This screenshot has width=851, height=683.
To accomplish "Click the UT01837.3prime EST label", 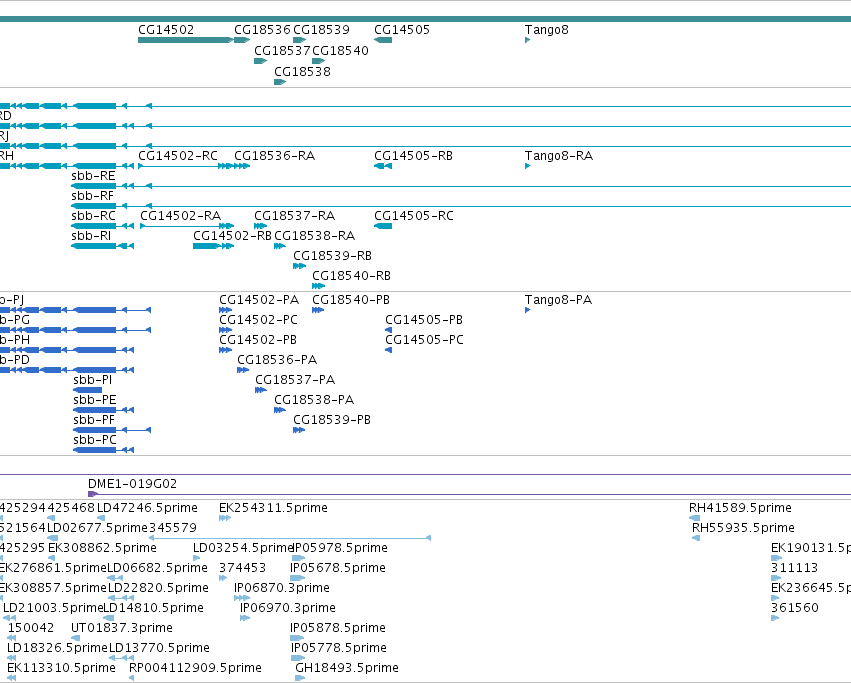I will tap(122, 628).
